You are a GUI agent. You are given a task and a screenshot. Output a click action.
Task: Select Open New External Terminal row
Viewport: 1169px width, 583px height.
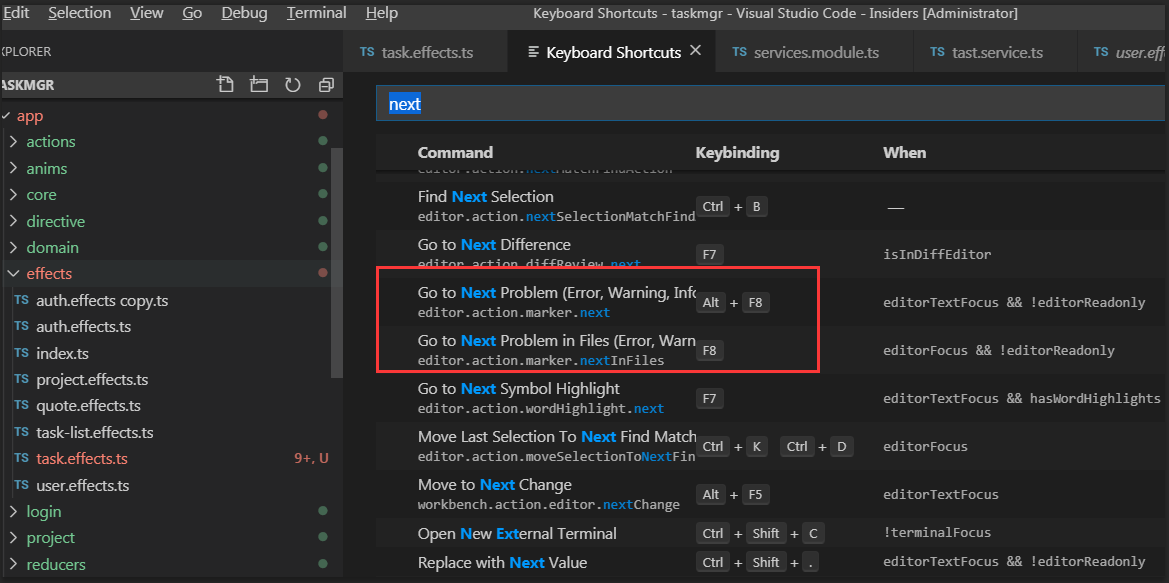[x=772, y=533]
